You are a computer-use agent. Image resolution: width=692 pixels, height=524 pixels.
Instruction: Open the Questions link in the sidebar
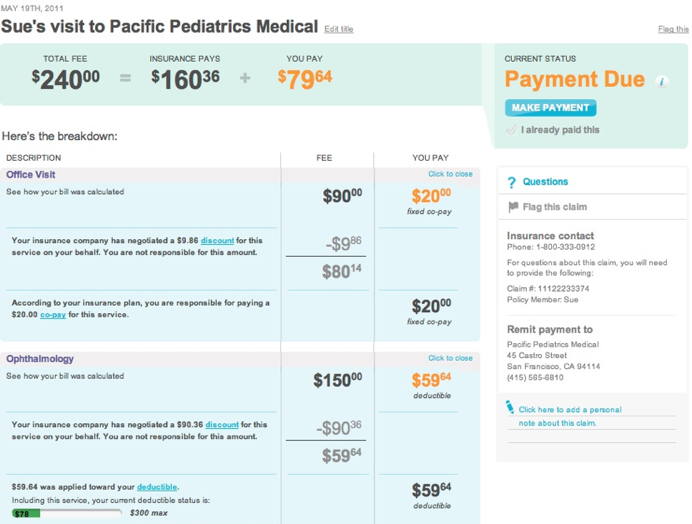click(545, 182)
